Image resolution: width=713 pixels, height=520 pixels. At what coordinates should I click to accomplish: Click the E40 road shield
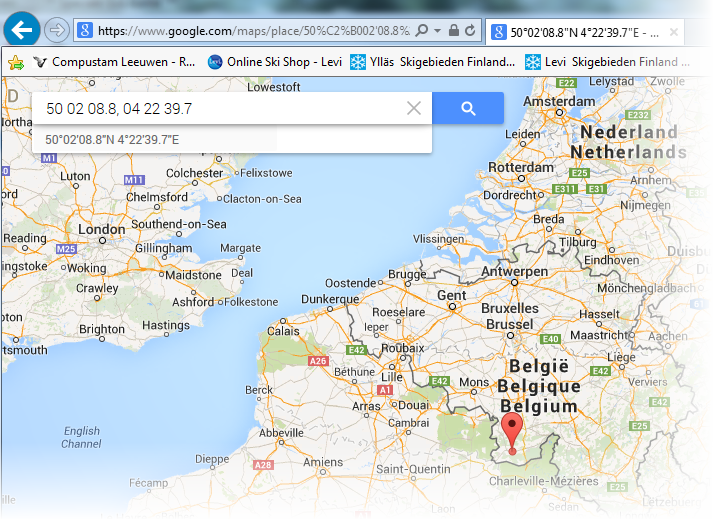[550, 339]
